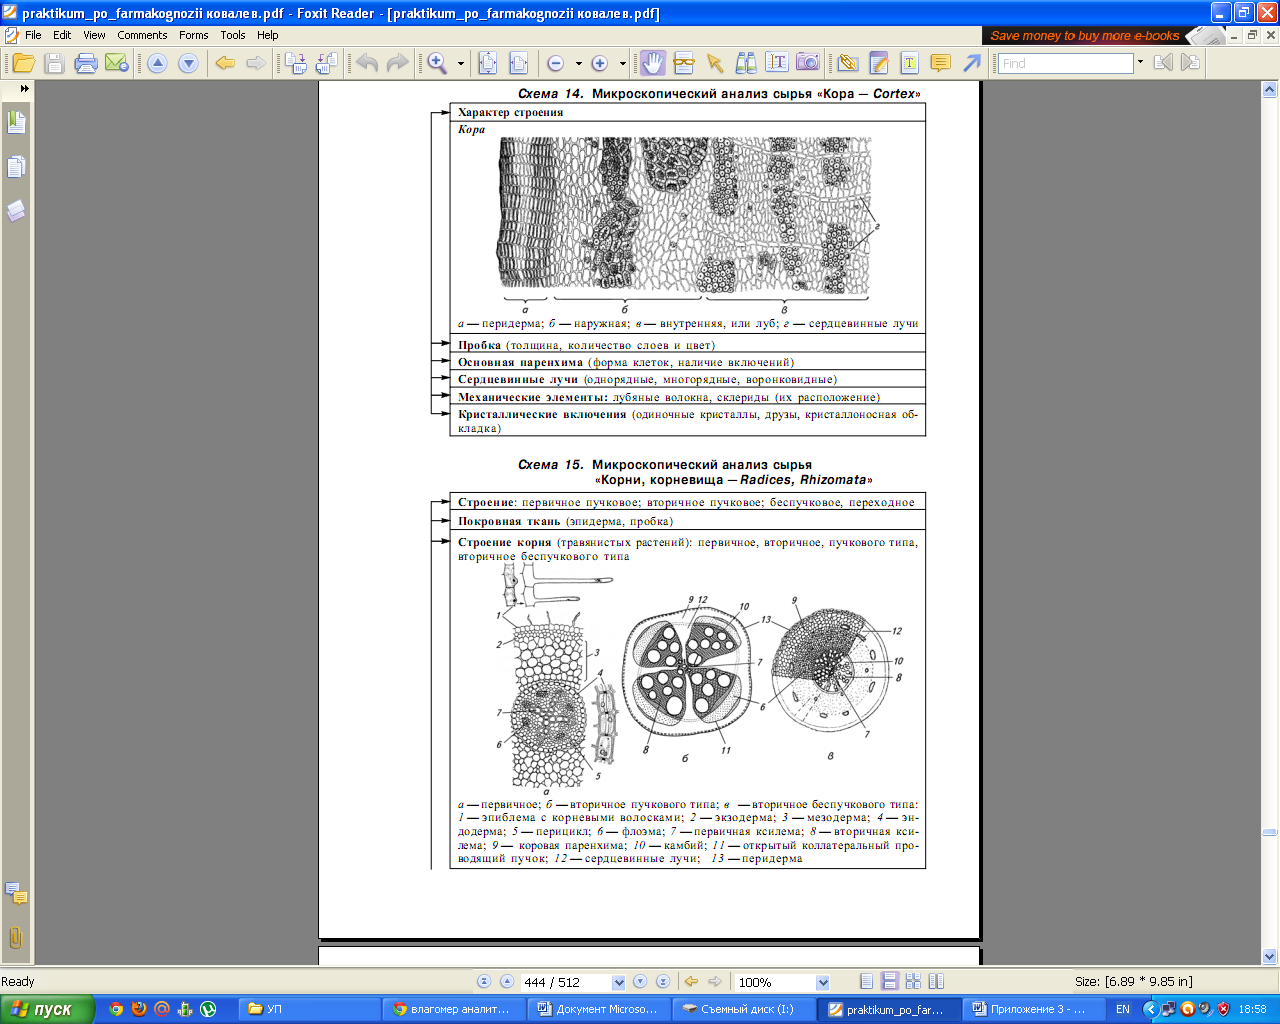
Task: Click the Note comment tool icon
Action: 941,63
